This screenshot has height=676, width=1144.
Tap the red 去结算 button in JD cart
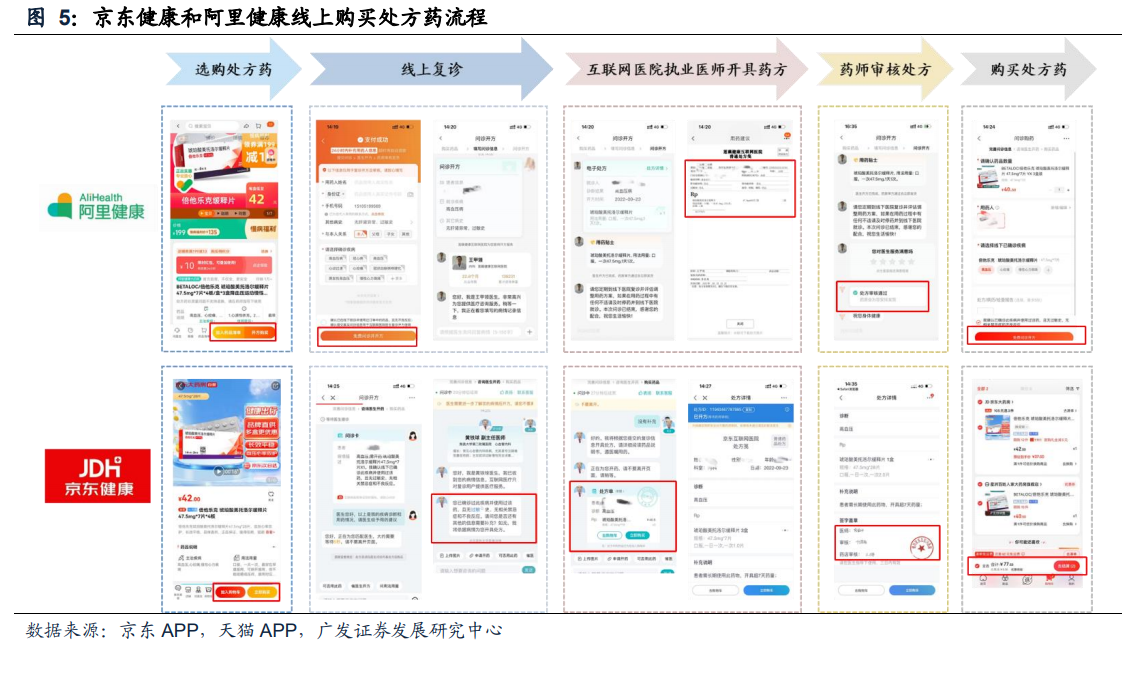pos(1065,566)
